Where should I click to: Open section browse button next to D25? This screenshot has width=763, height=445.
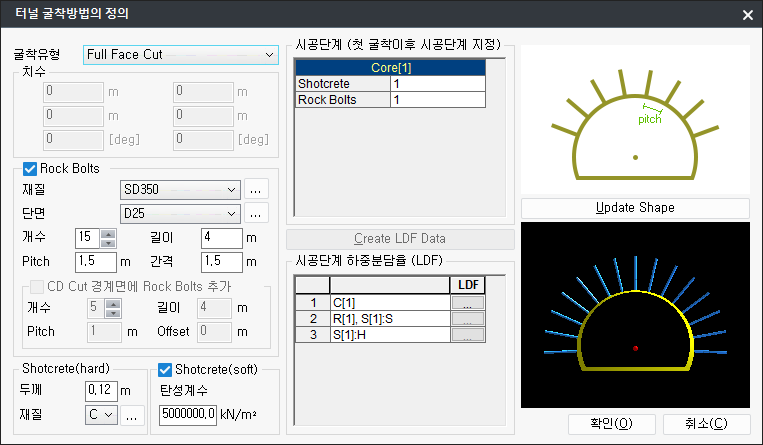click(x=256, y=213)
